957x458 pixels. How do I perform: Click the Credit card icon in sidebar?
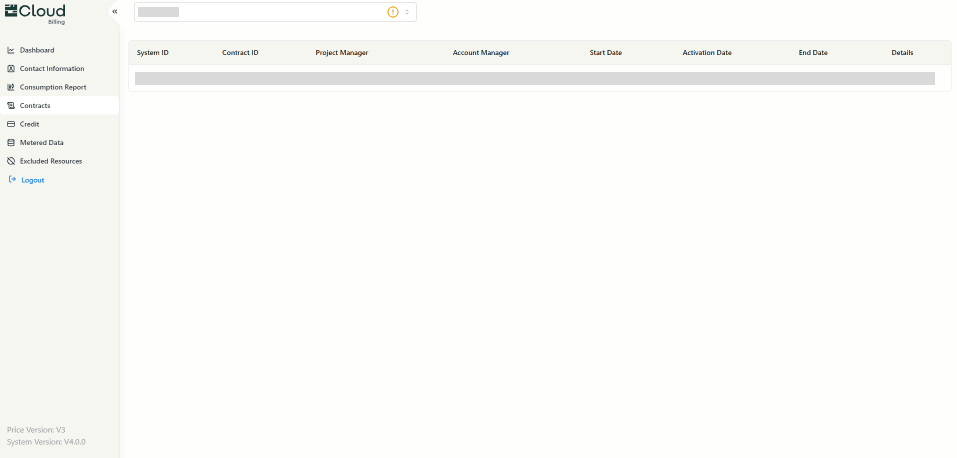tap(11, 124)
